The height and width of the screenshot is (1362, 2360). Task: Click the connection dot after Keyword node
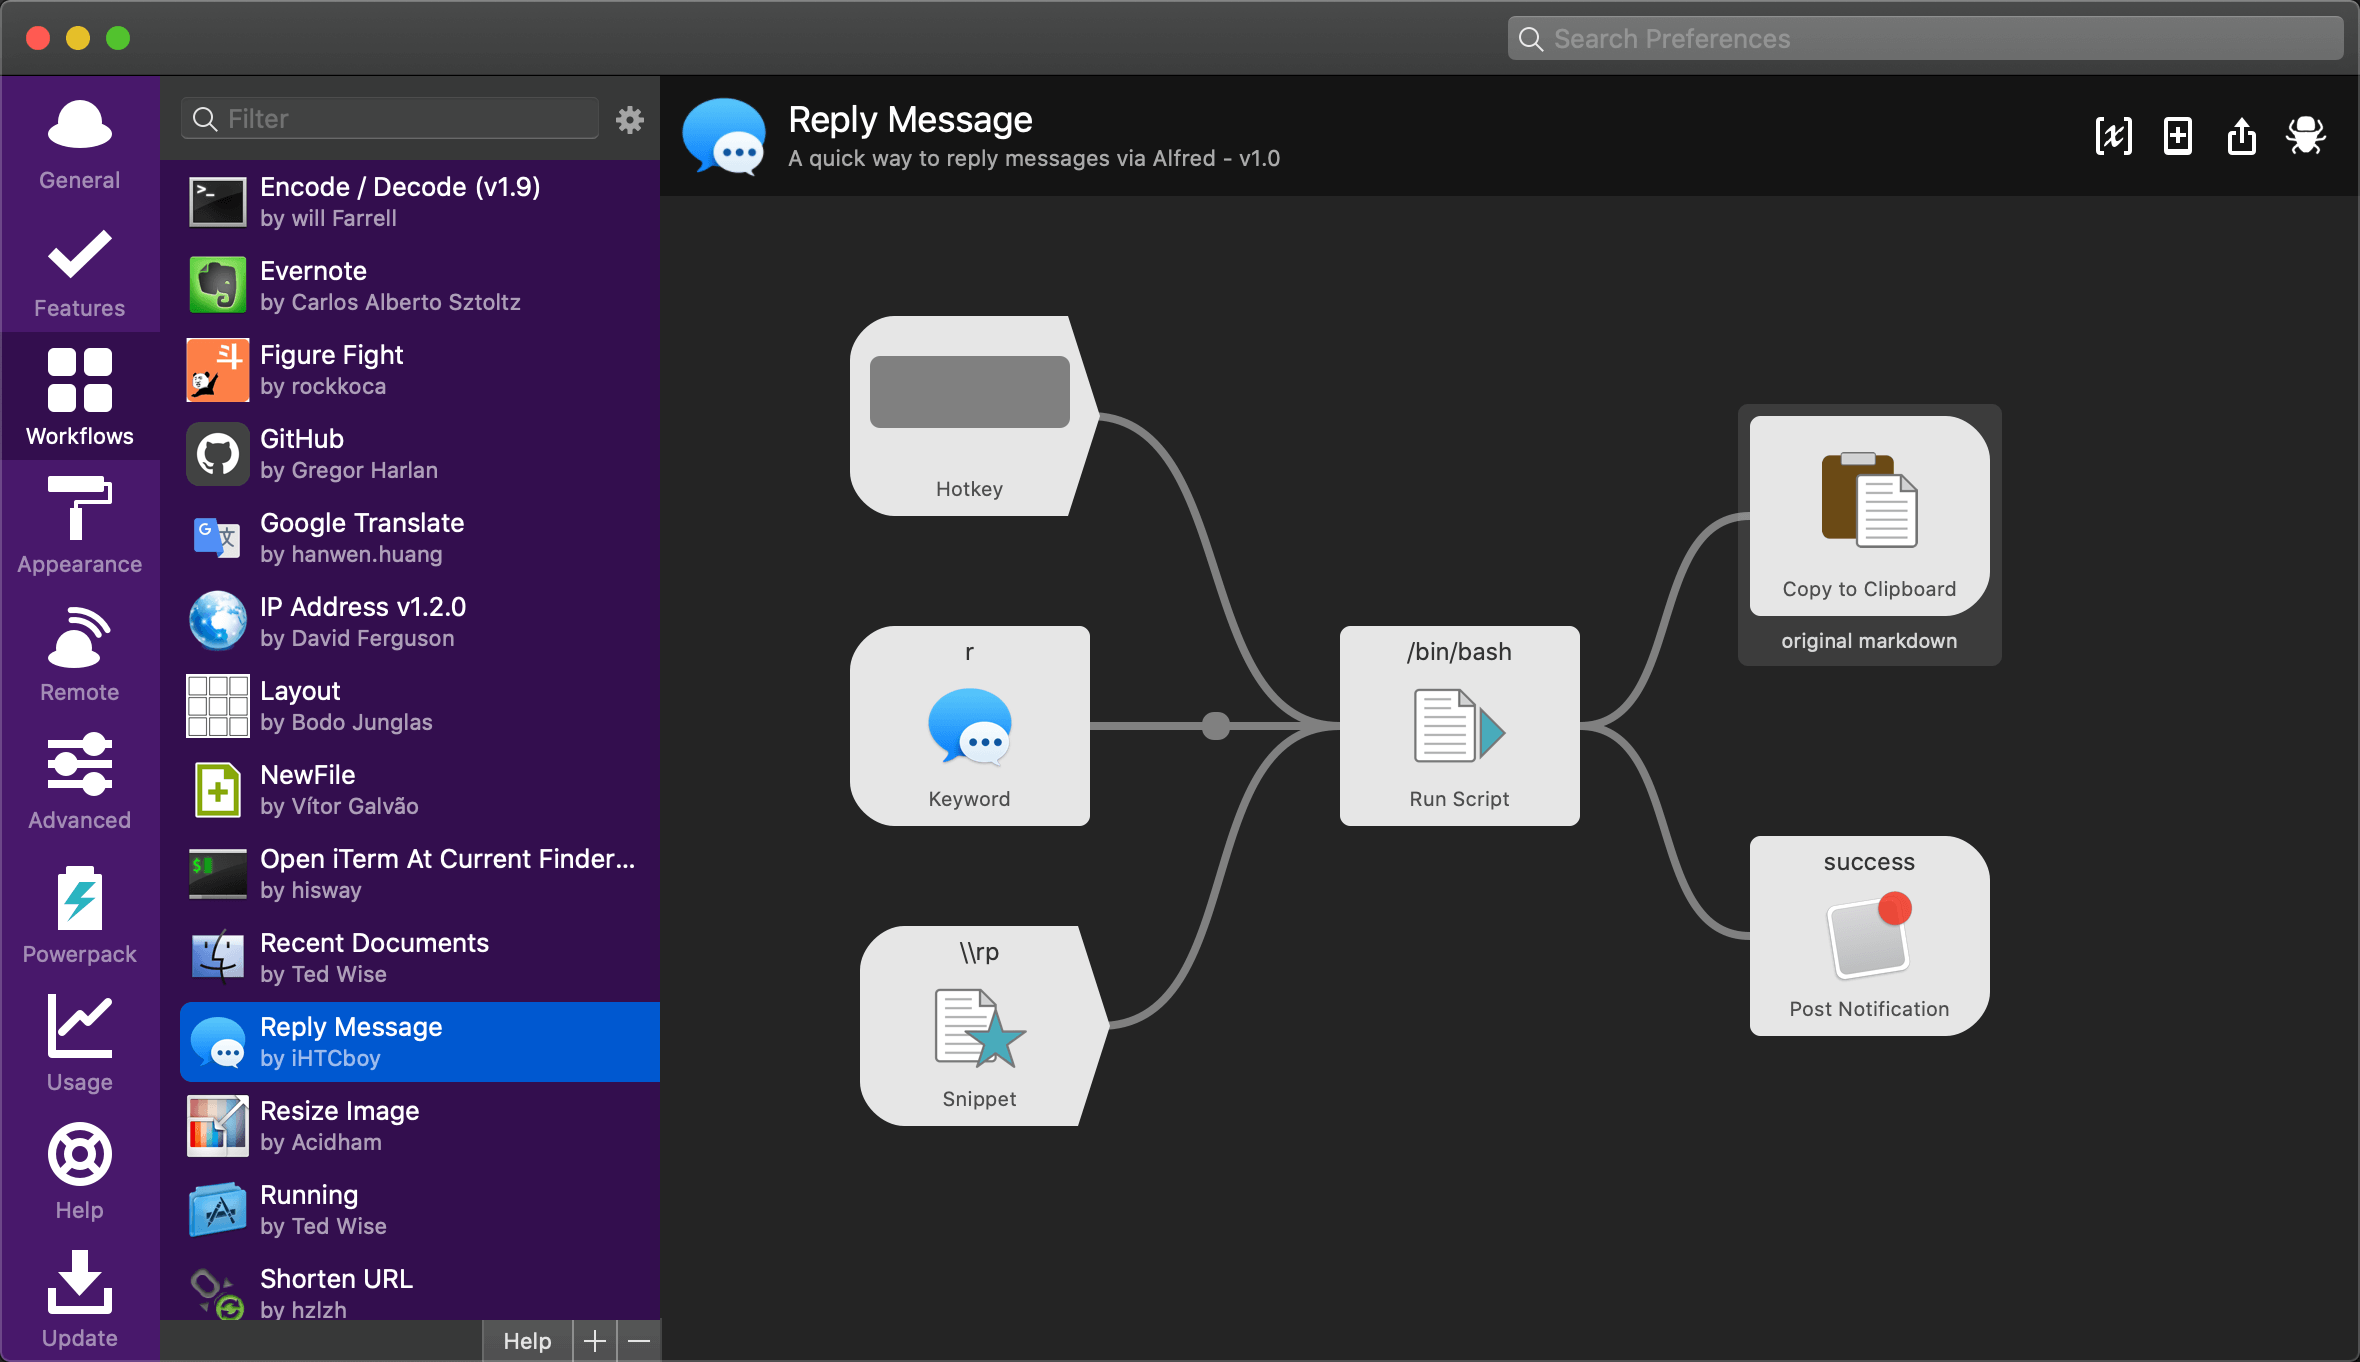(x=1216, y=726)
